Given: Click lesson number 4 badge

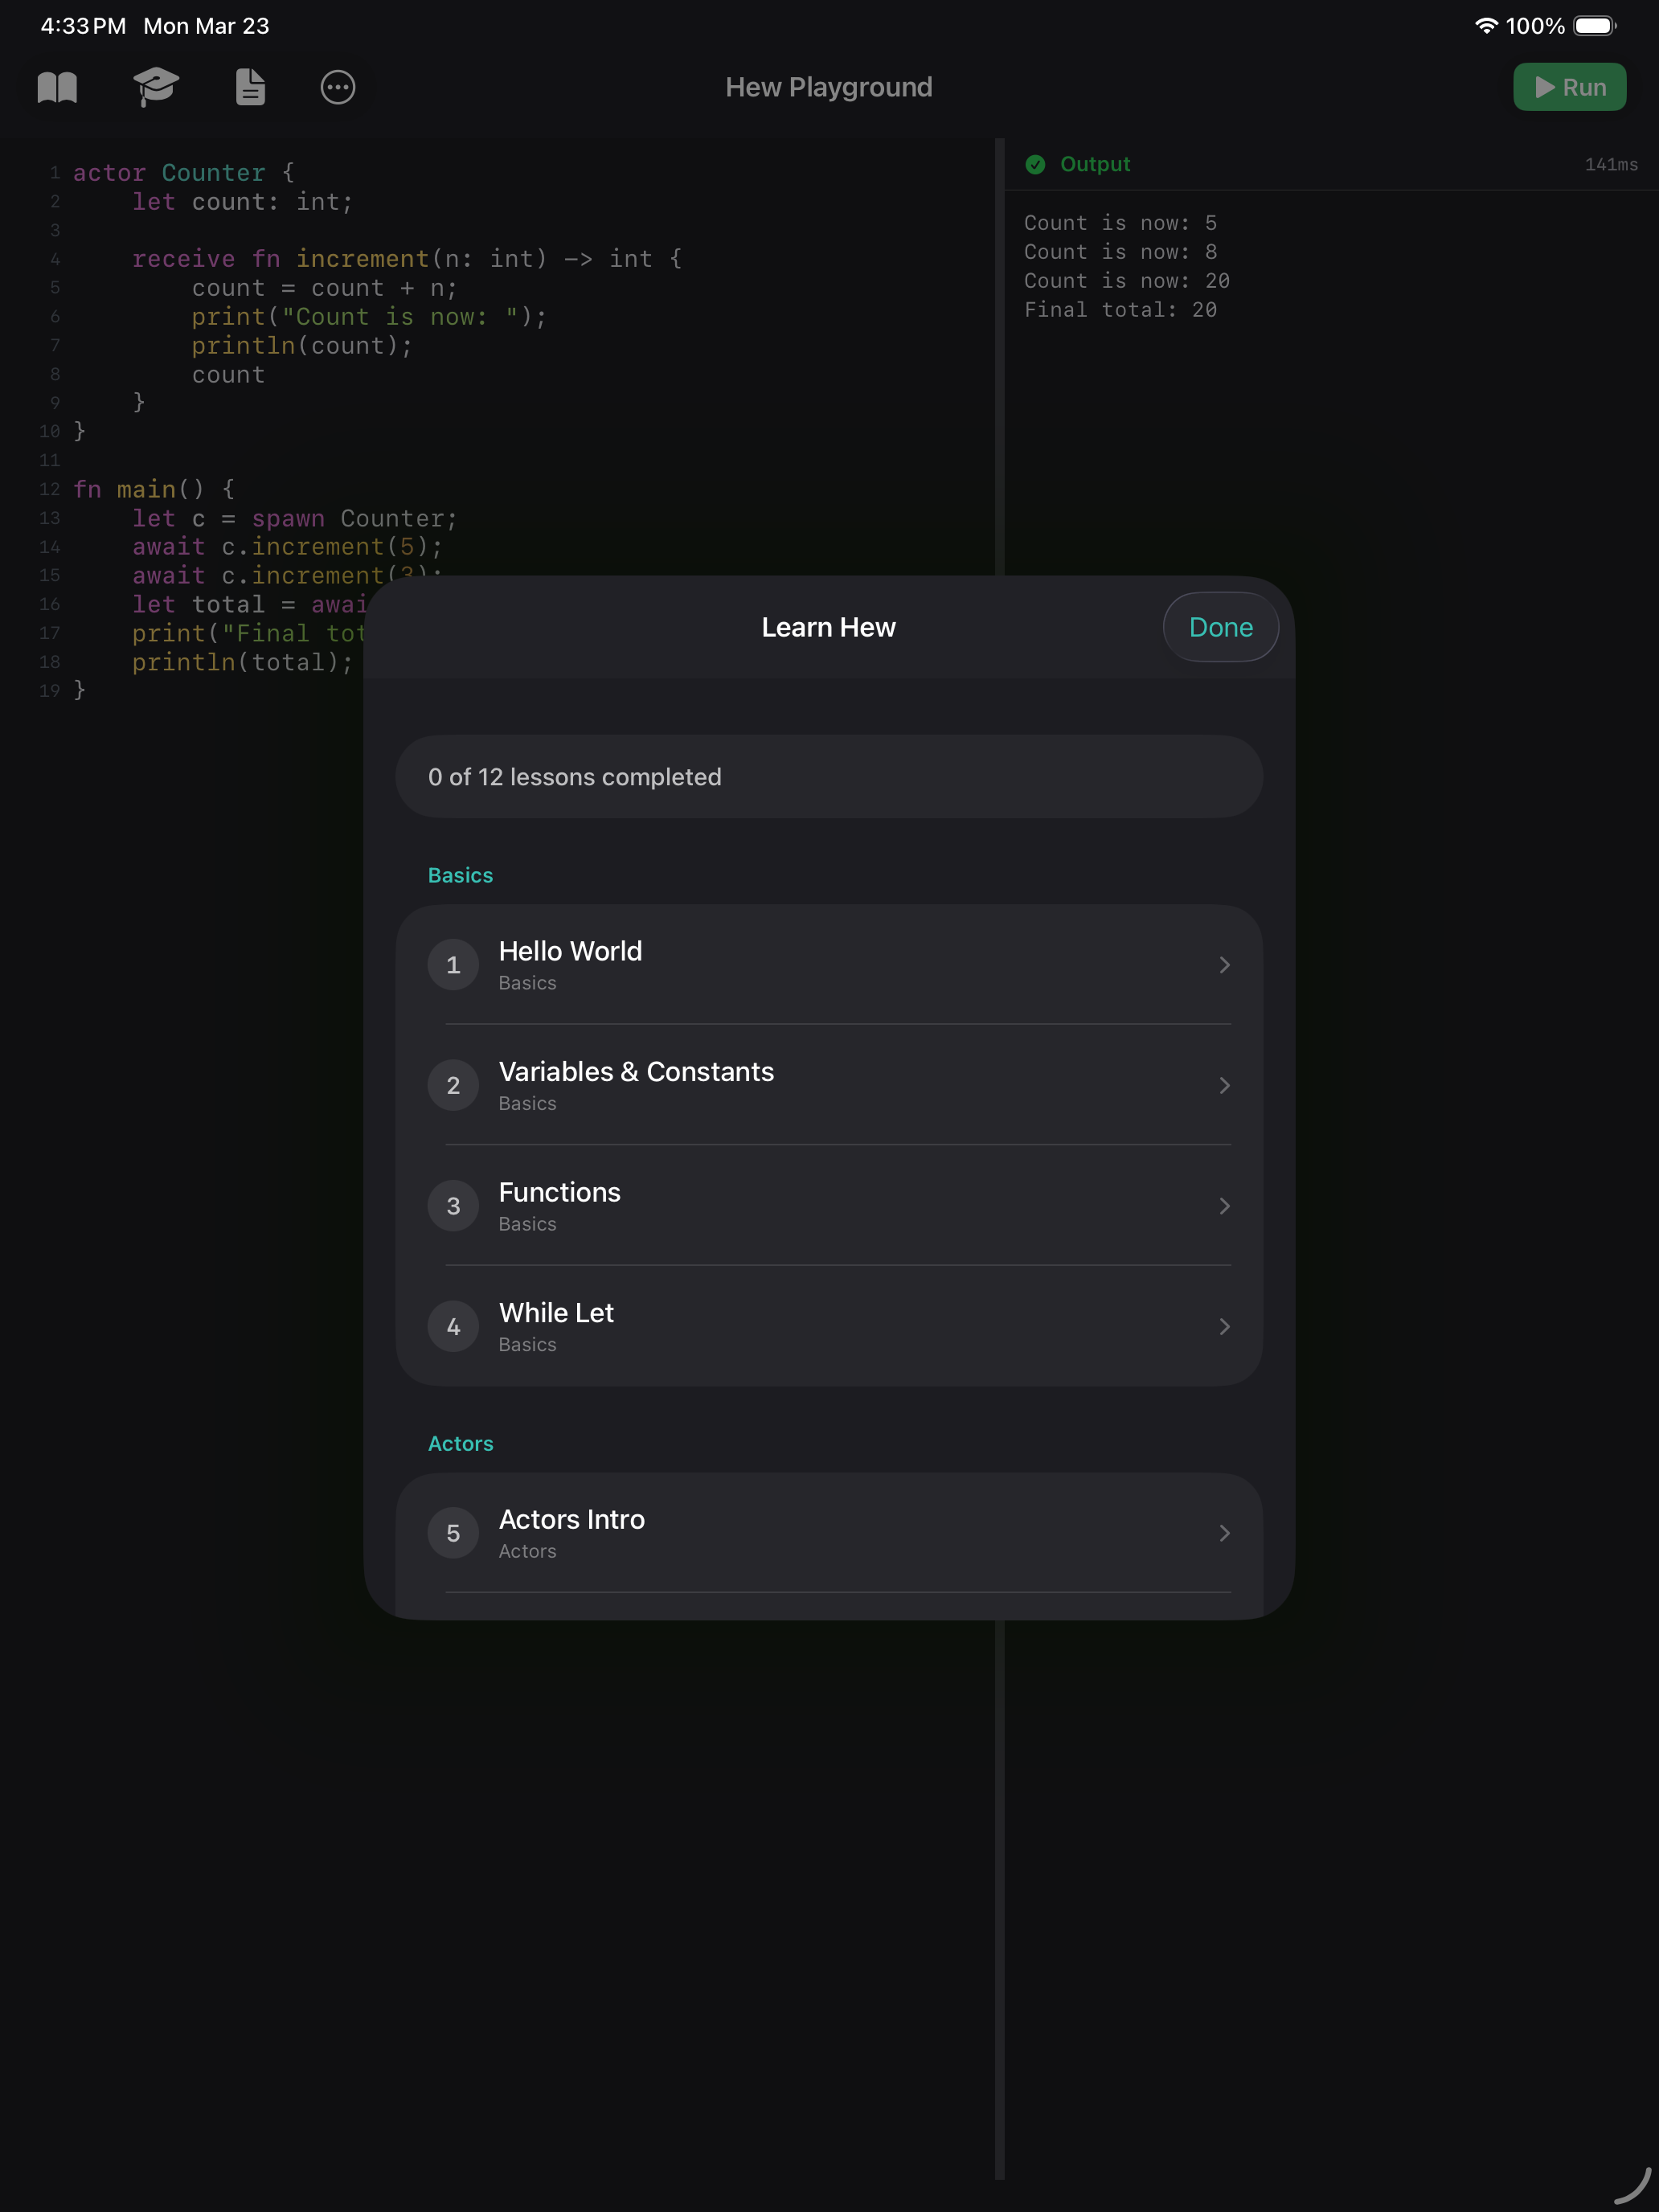Looking at the screenshot, I should [x=453, y=1326].
